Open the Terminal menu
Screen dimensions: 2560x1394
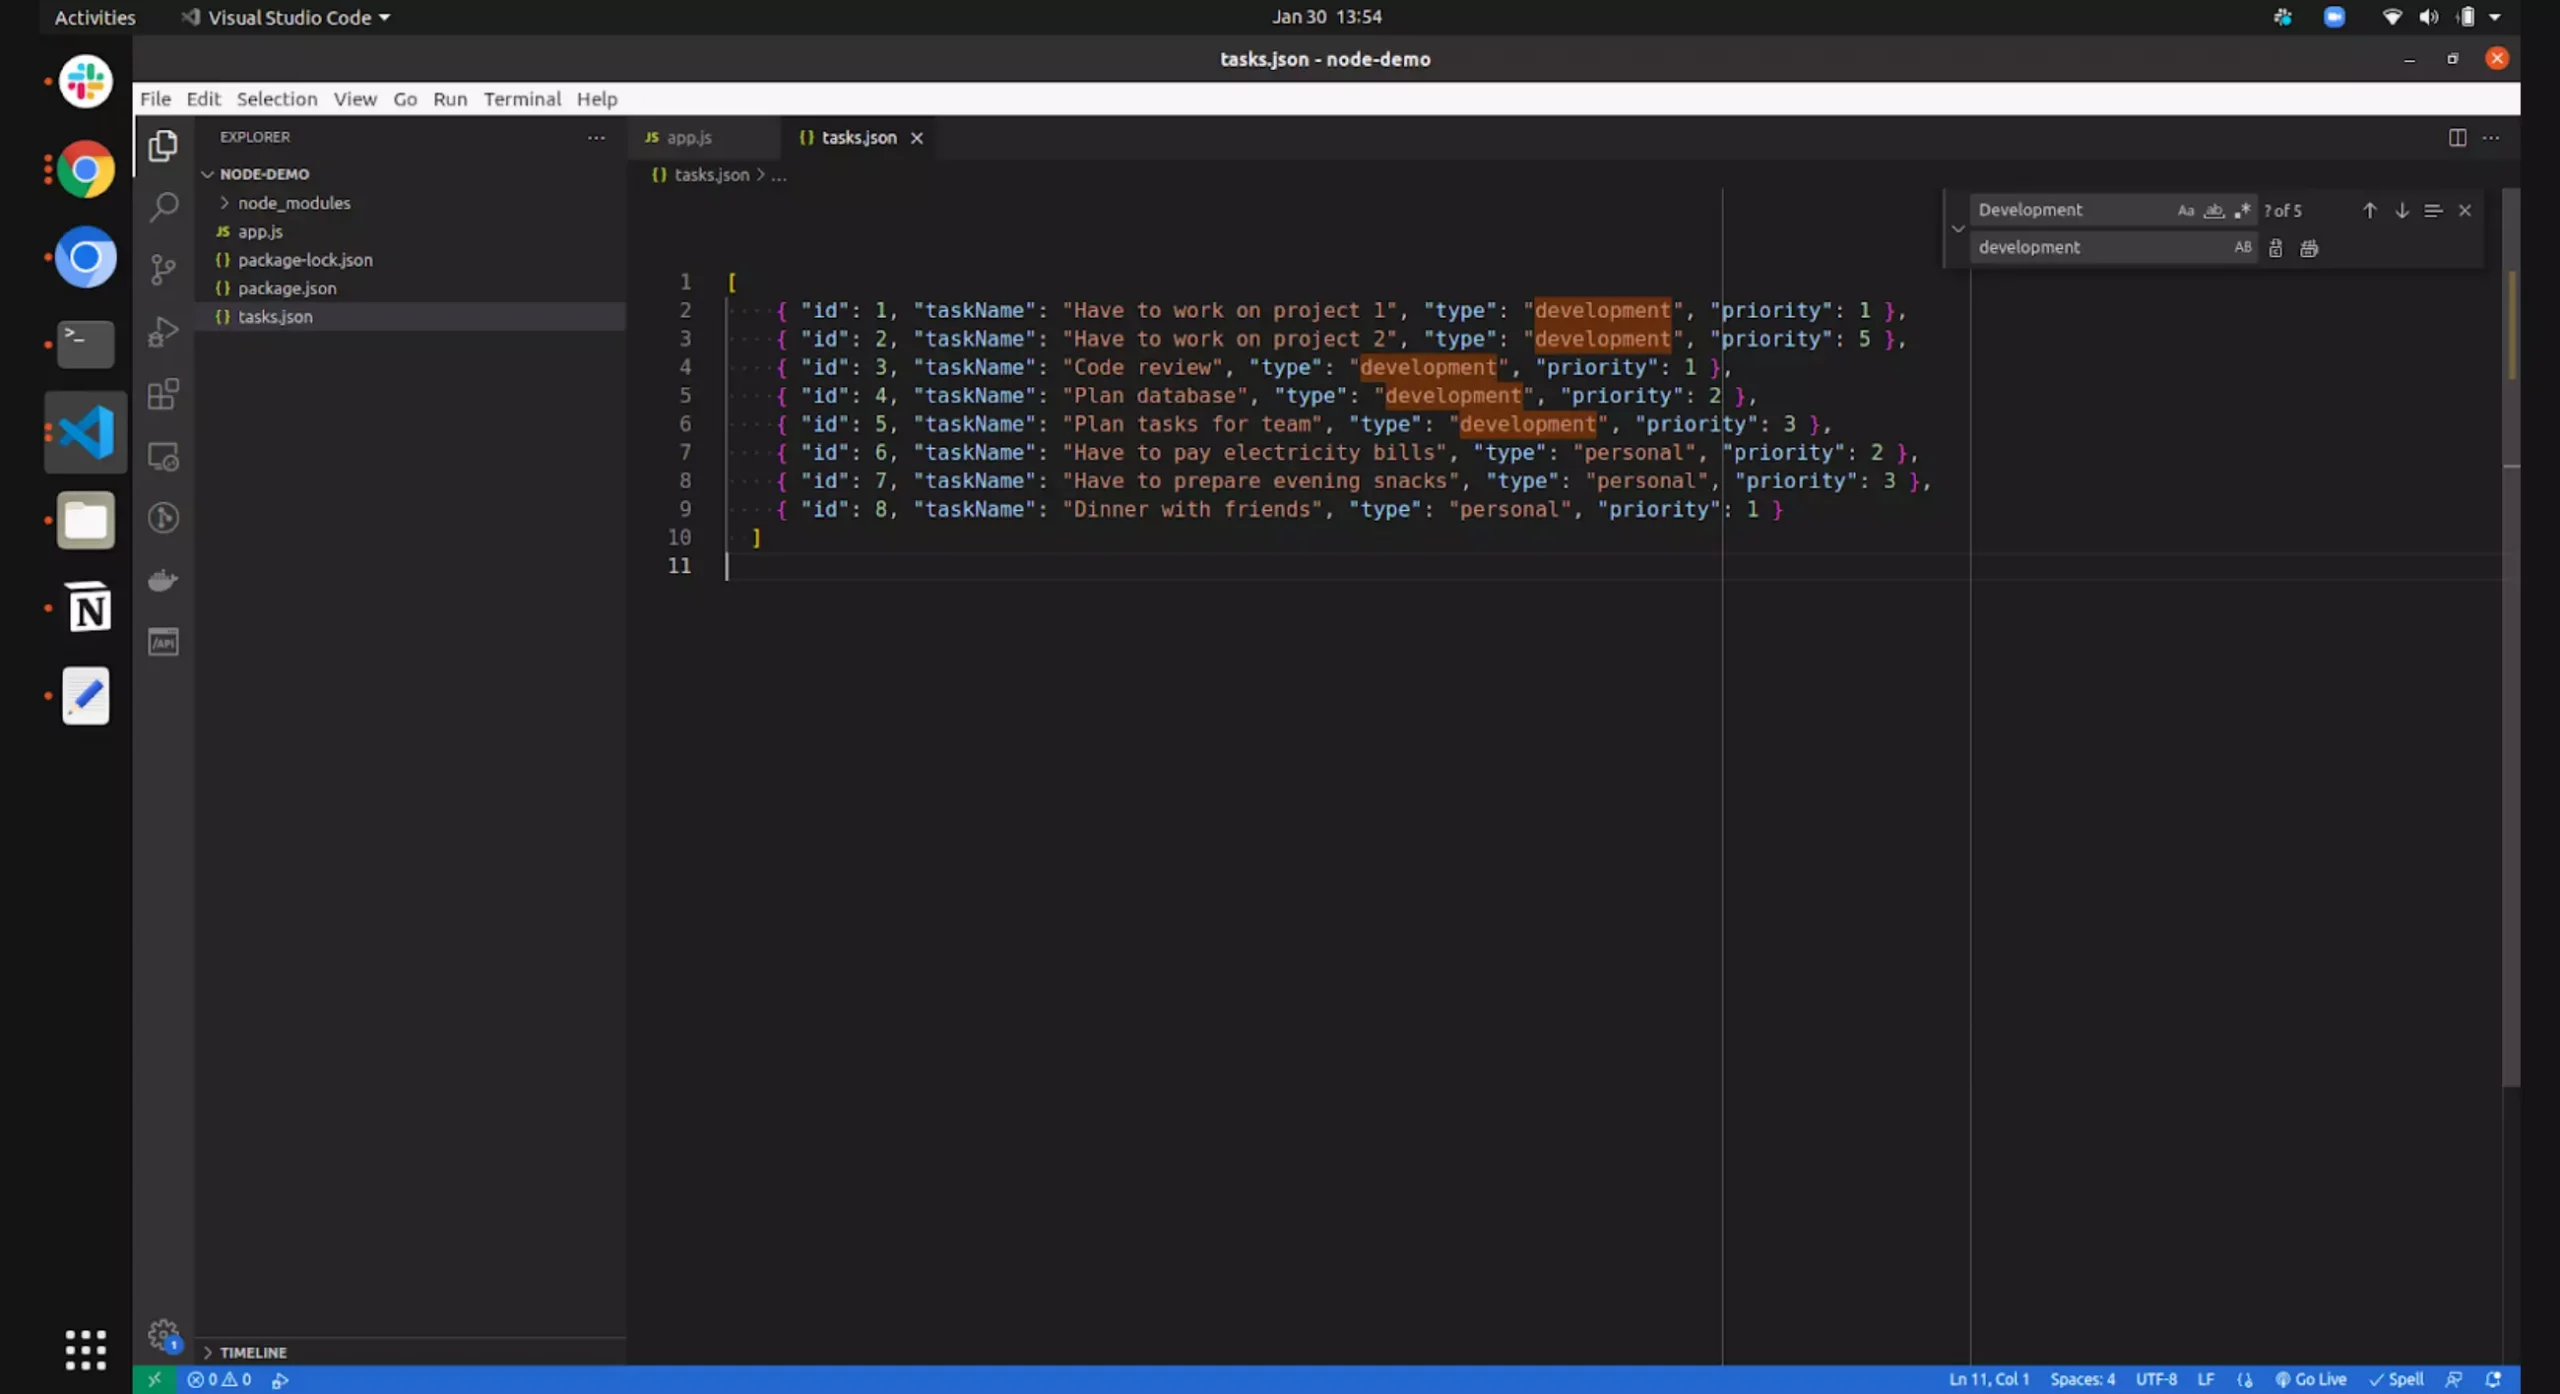(x=520, y=98)
